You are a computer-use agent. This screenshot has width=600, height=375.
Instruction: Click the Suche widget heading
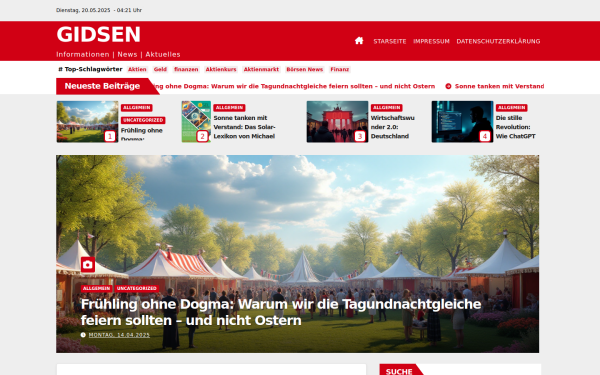pos(399,371)
